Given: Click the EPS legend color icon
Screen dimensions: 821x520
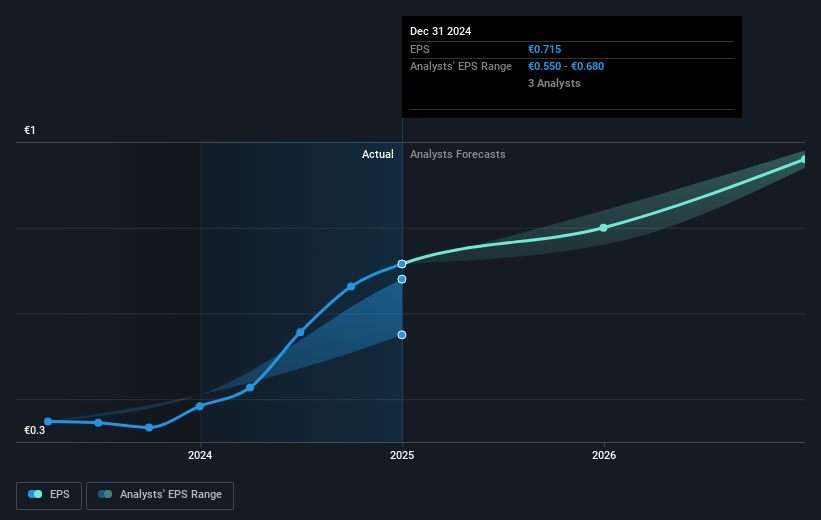Looking at the screenshot, I should click(x=35, y=494).
